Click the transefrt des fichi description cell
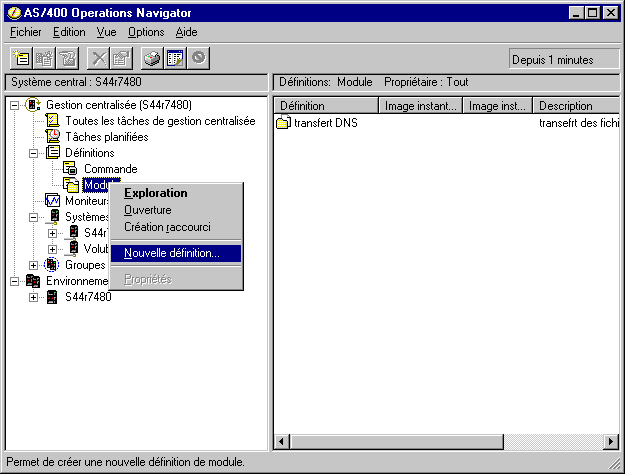This screenshot has width=625, height=474. (x=579, y=123)
